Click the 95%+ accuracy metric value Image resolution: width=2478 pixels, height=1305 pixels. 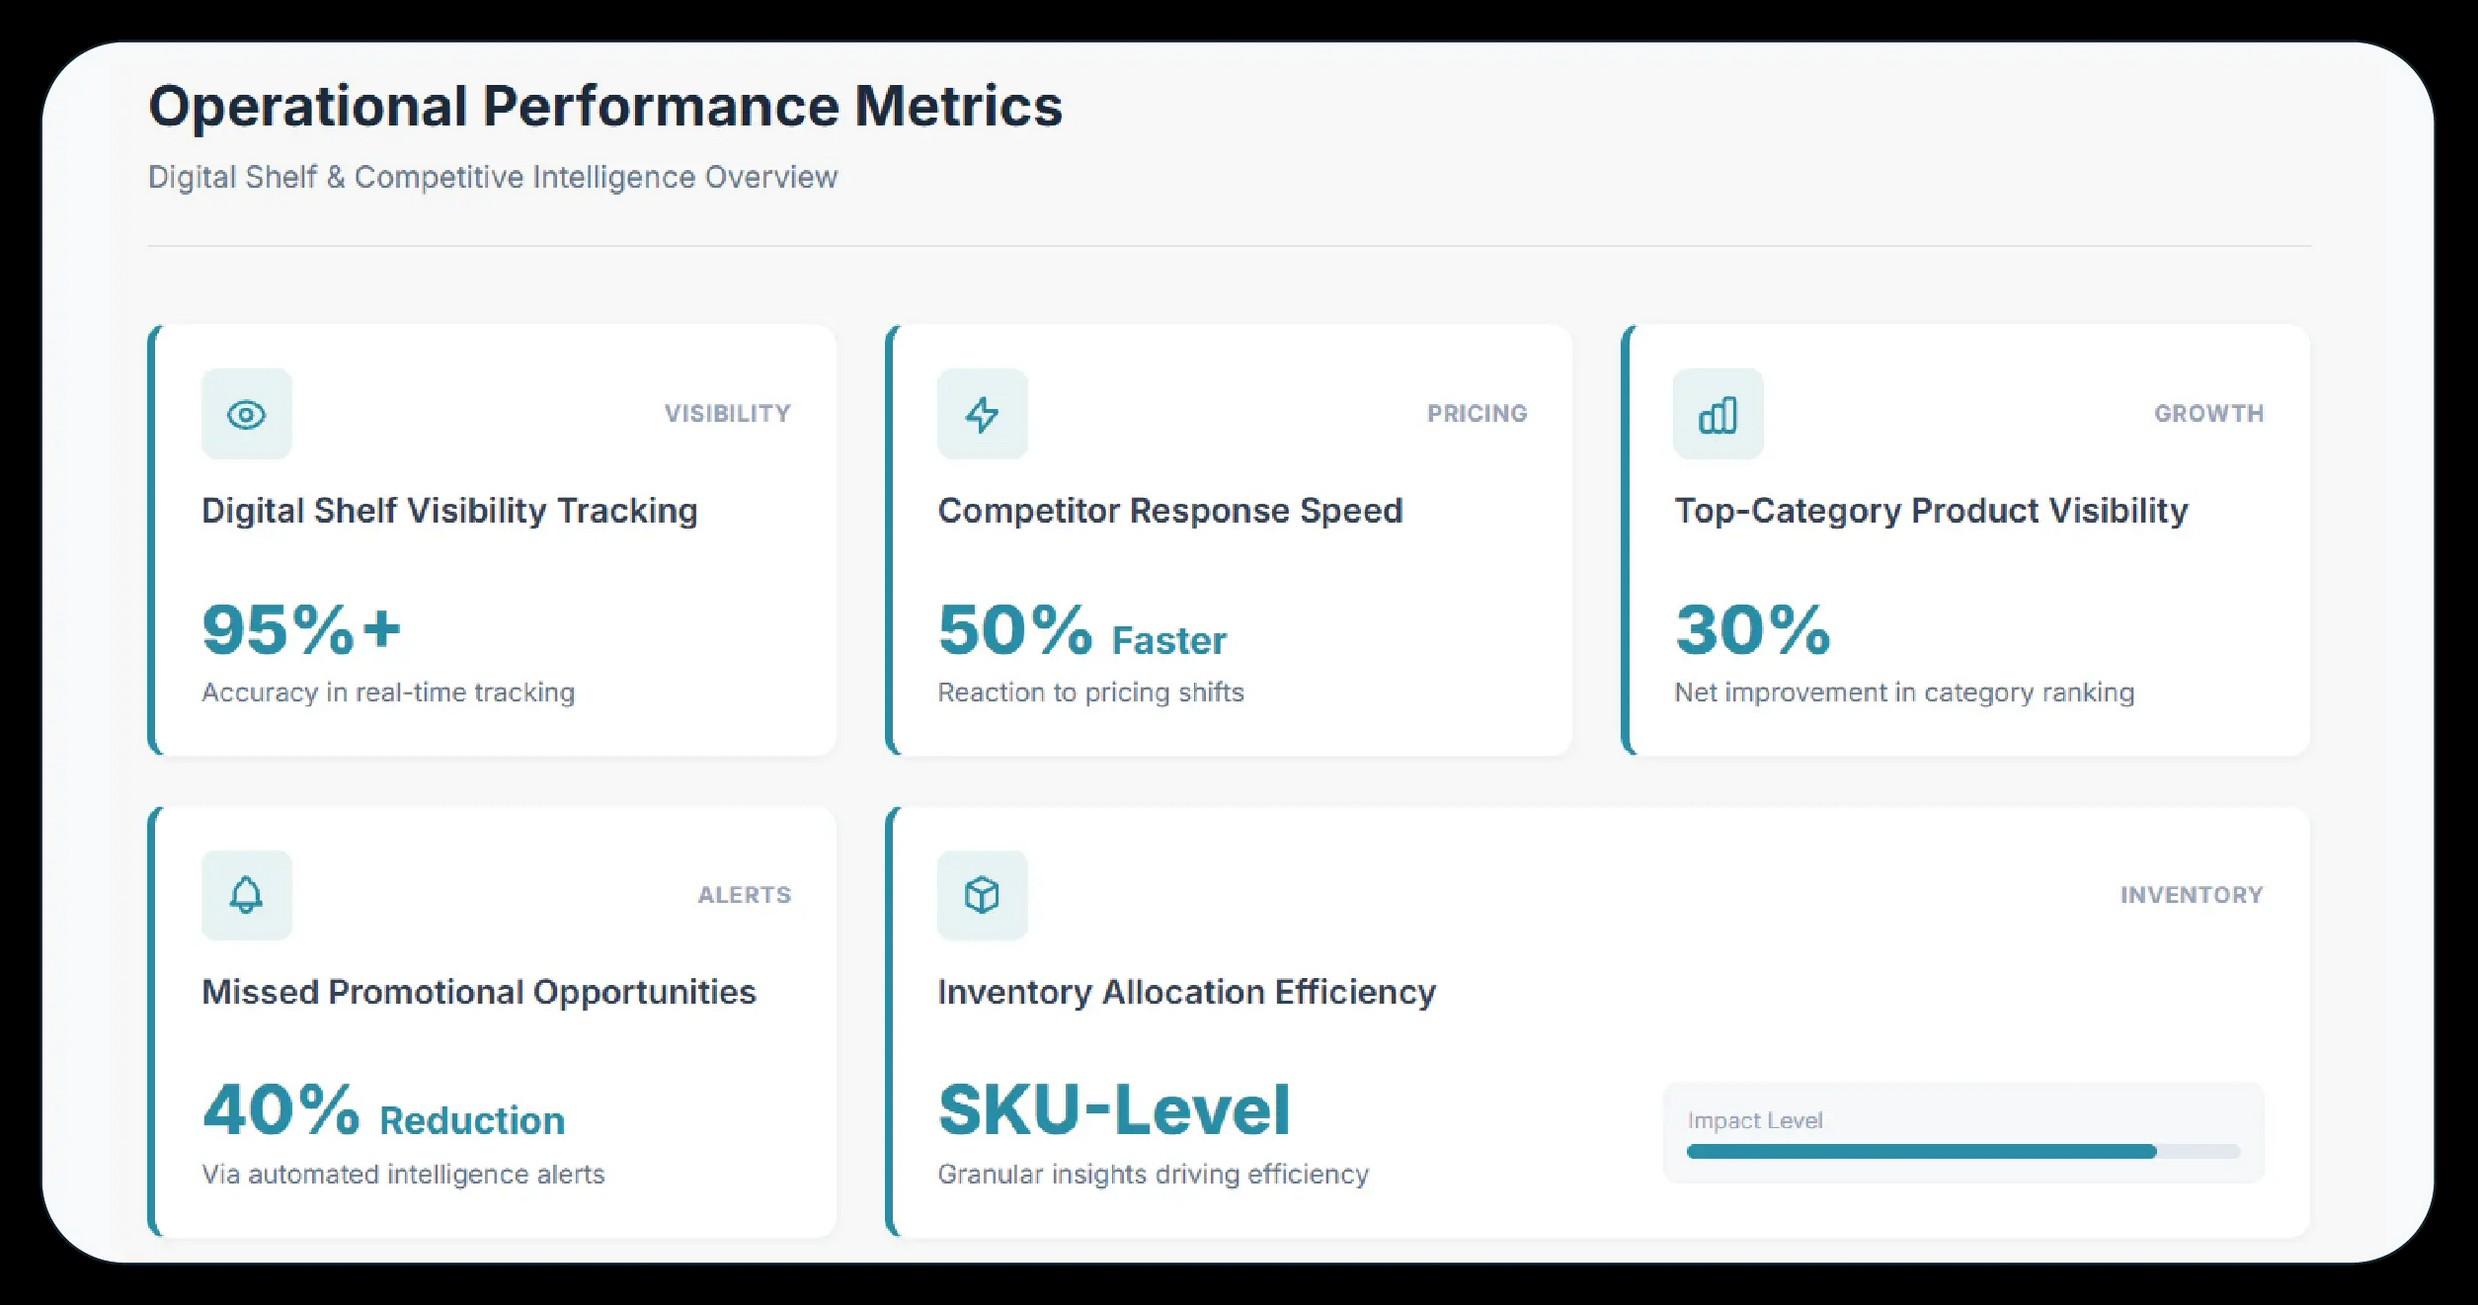301,630
